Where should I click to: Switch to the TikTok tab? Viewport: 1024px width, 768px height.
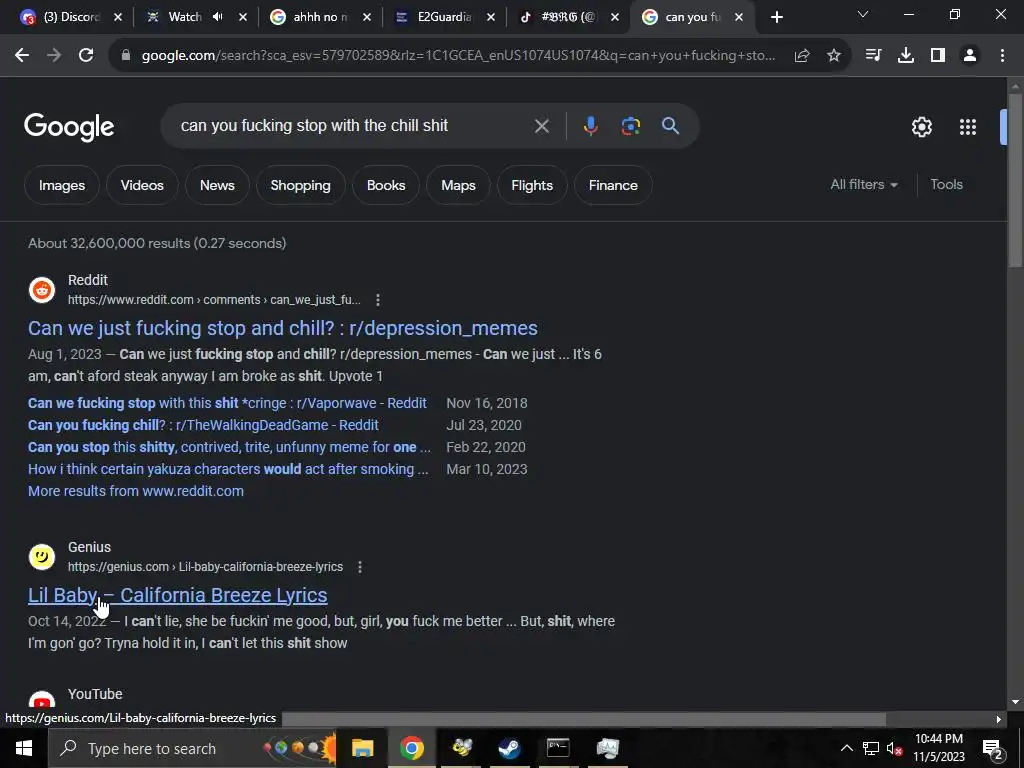567,17
